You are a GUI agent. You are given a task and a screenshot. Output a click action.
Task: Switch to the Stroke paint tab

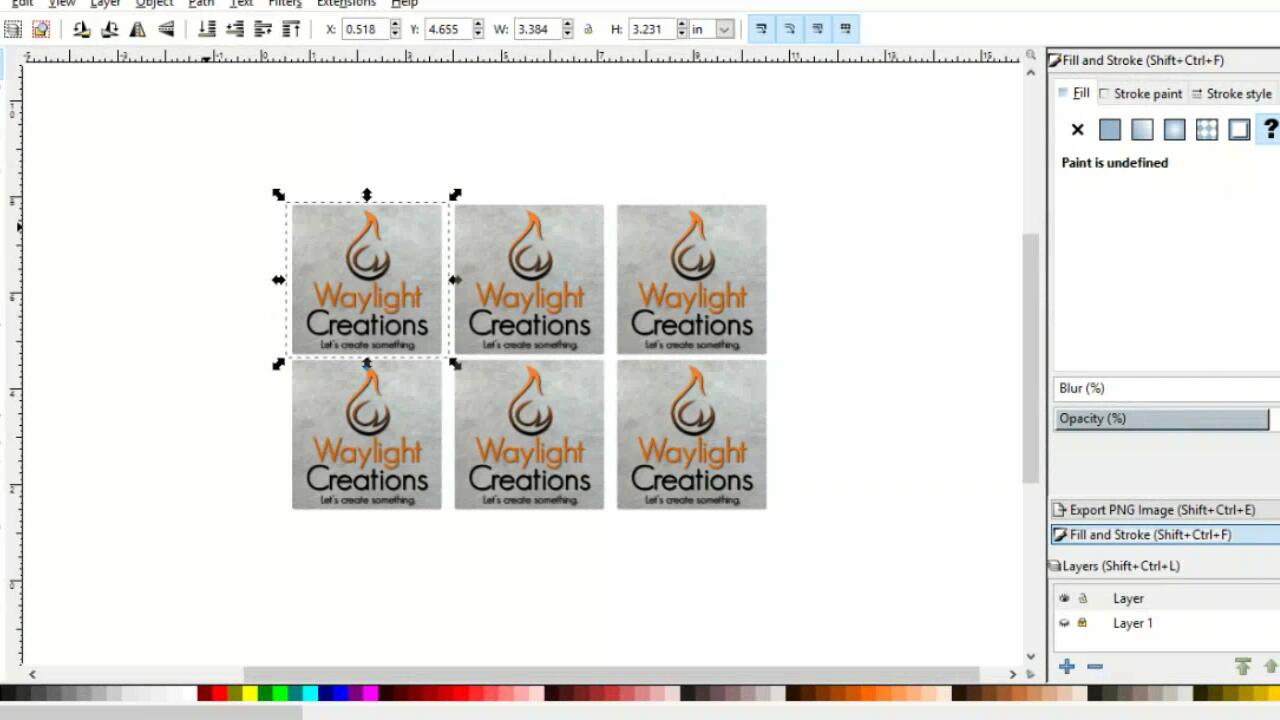[1141, 93]
